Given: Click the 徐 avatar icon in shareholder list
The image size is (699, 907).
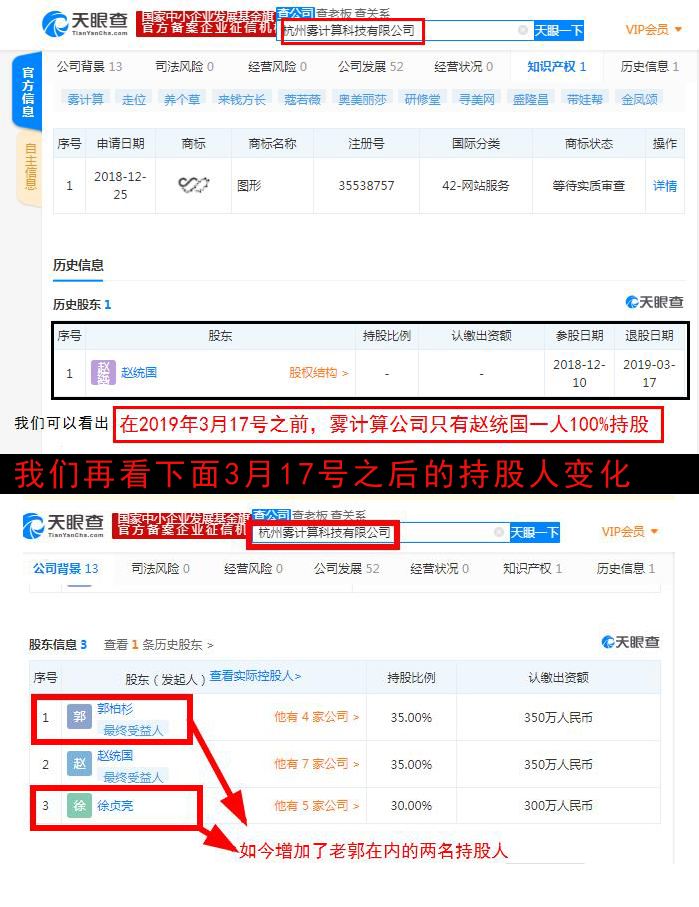Looking at the screenshot, I should 79,805.
